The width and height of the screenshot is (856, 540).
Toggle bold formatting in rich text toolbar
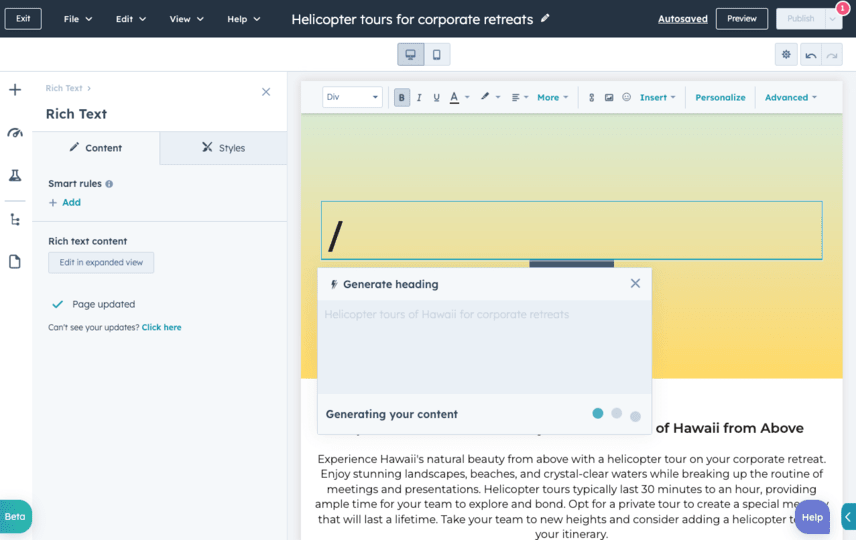pos(402,97)
